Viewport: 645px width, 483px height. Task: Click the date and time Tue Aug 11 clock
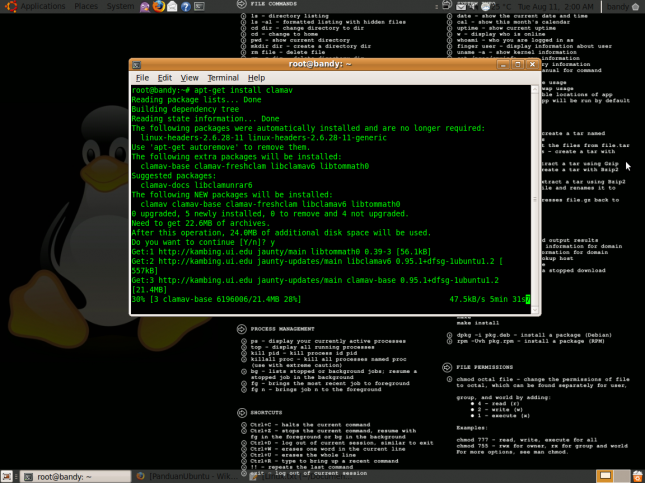point(556,7)
